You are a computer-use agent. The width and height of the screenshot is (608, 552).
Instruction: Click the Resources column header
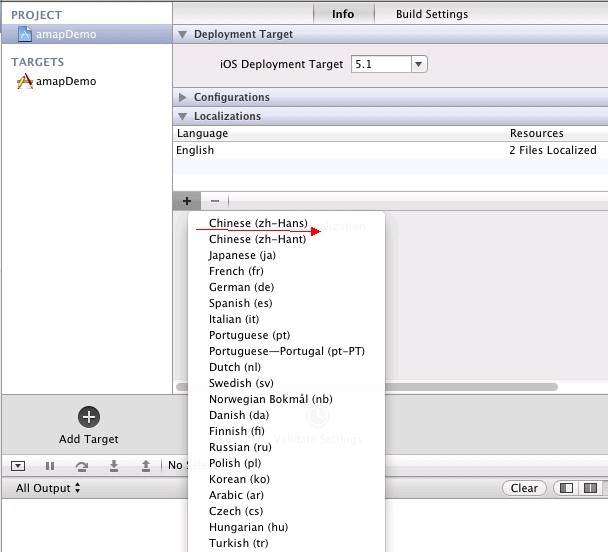537,133
